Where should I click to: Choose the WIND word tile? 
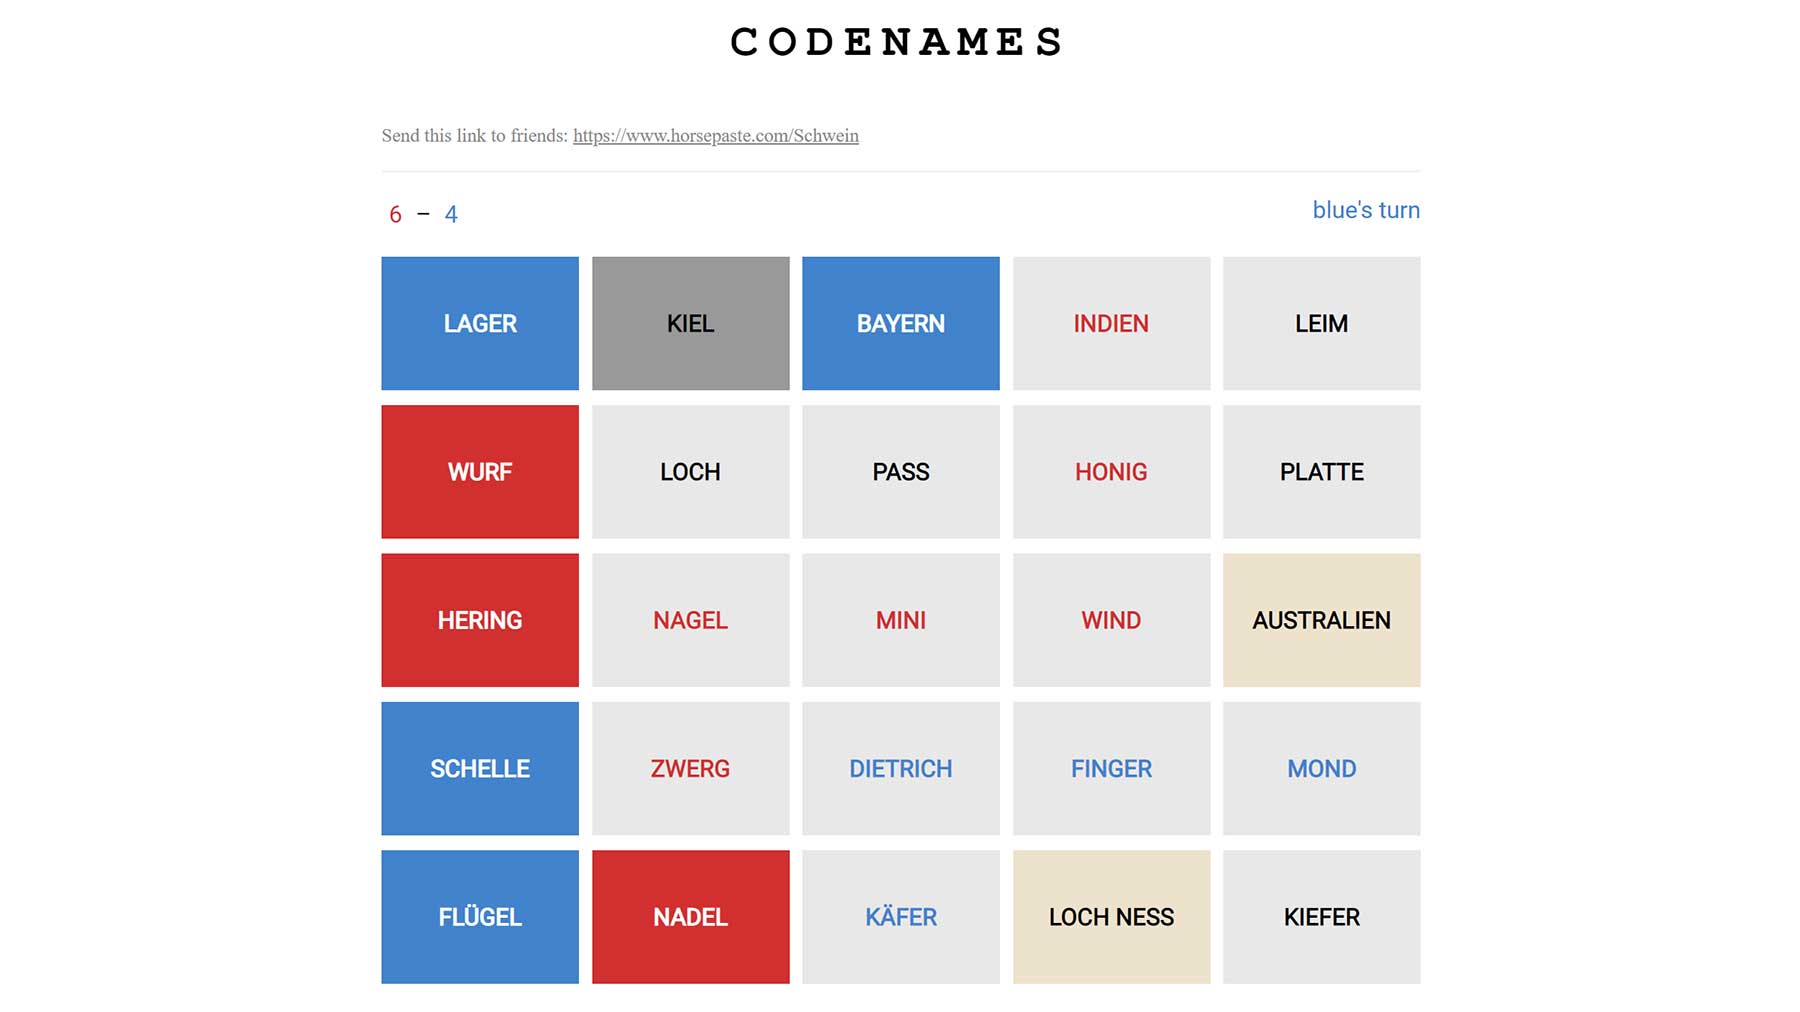click(1111, 620)
